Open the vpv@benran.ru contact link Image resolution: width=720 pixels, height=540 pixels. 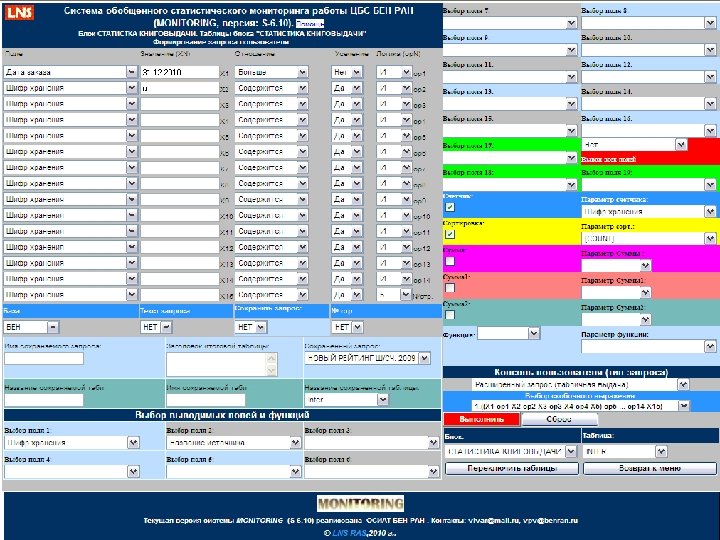click(x=553, y=521)
